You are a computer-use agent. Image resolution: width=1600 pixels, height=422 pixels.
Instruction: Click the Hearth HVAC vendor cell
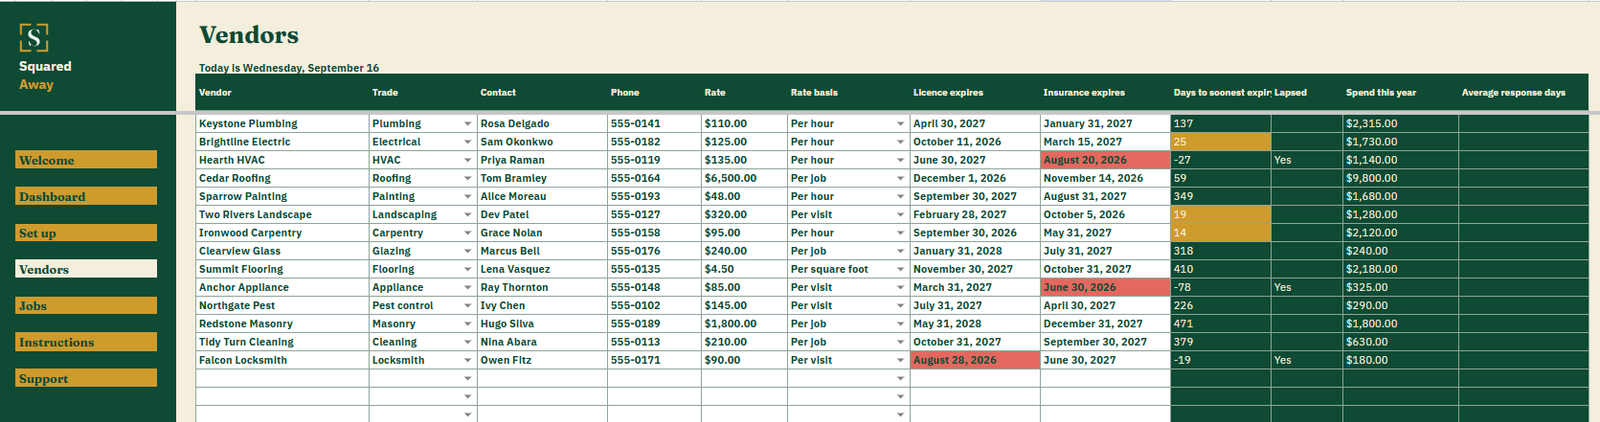click(282, 160)
